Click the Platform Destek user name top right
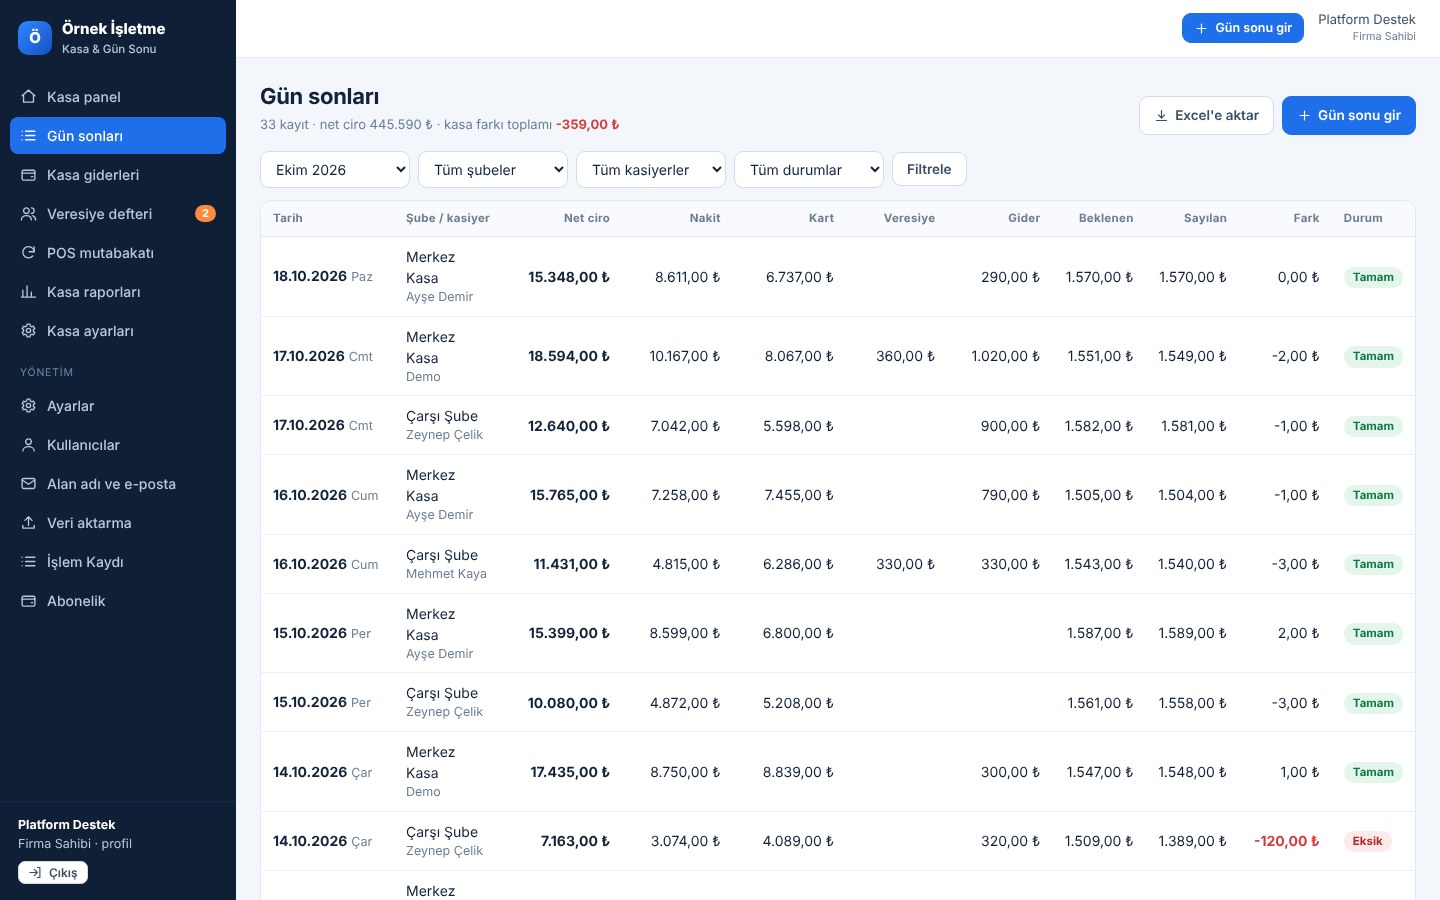 click(1366, 20)
